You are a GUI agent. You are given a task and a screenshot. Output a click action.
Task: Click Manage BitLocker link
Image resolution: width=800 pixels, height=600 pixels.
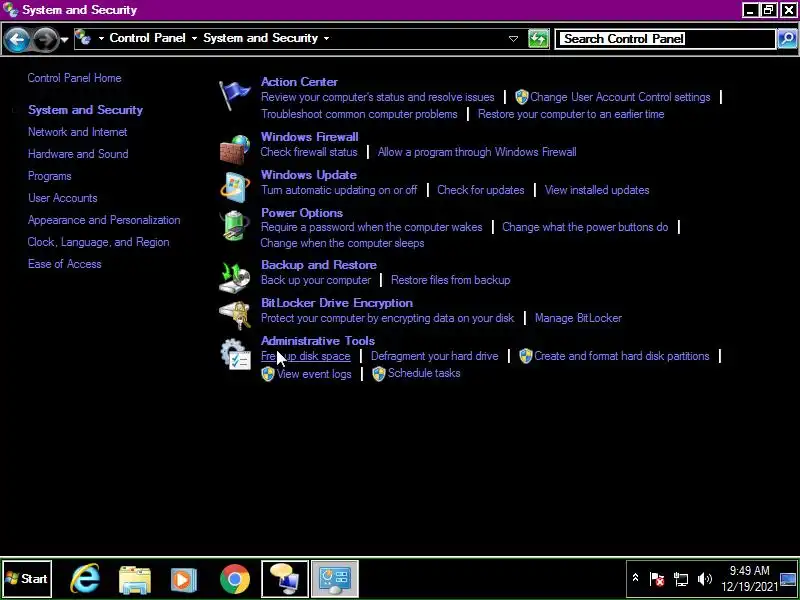pyautogui.click(x=578, y=318)
